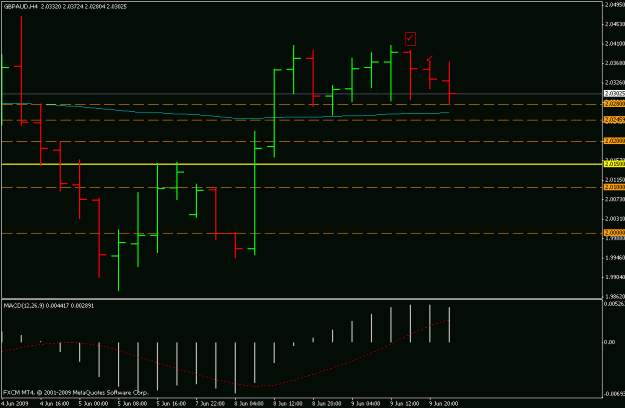Click the orange 2.02459 price label

click(614, 120)
